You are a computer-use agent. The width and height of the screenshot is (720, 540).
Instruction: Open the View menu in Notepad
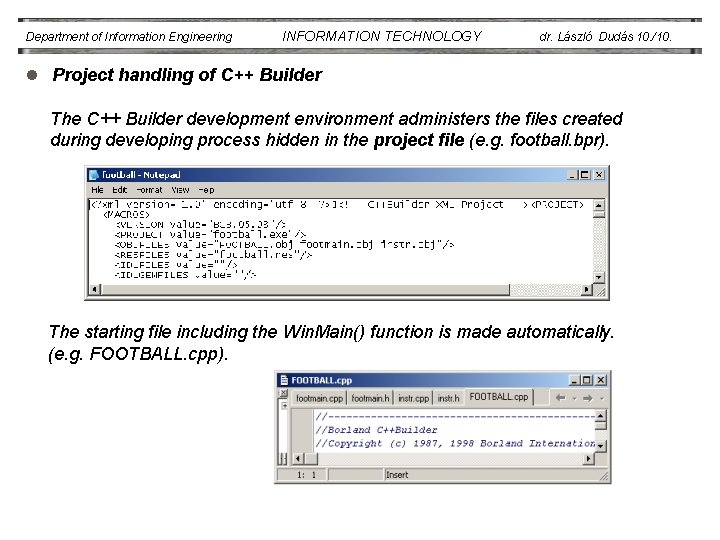pyautogui.click(x=180, y=190)
